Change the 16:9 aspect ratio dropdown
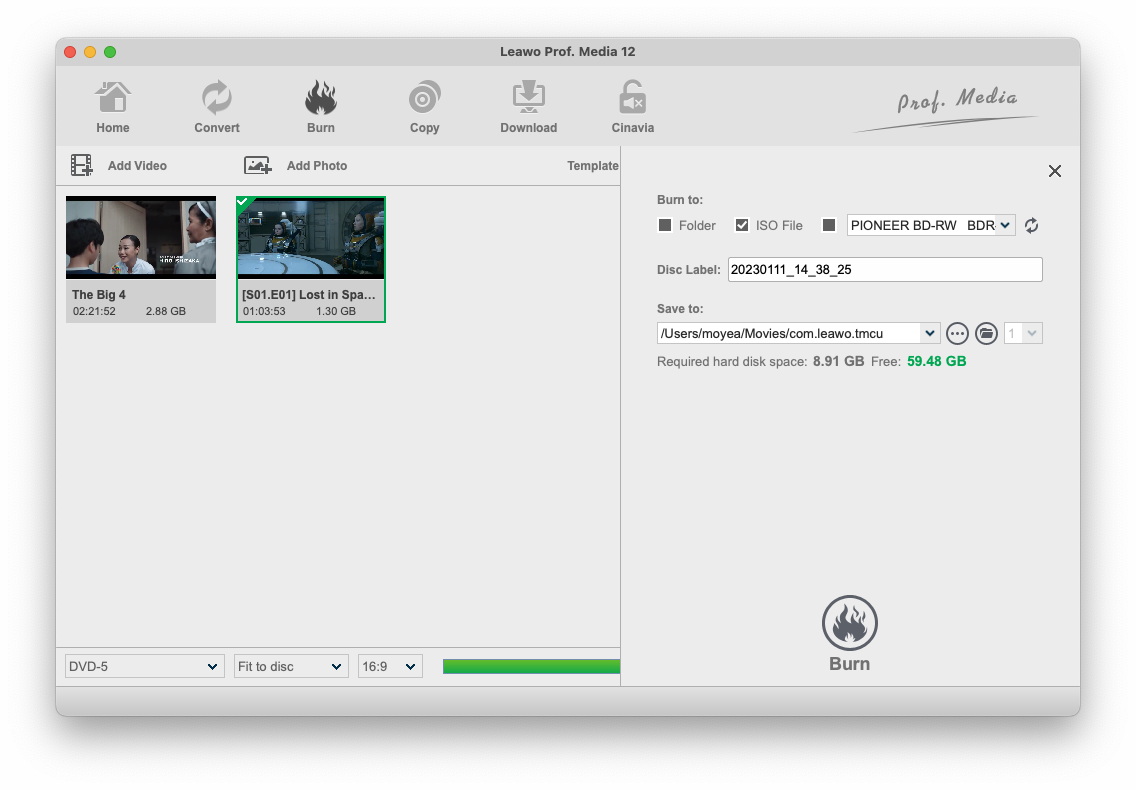Image resolution: width=1136 pixels, height=790 pixels. point(390,666)
